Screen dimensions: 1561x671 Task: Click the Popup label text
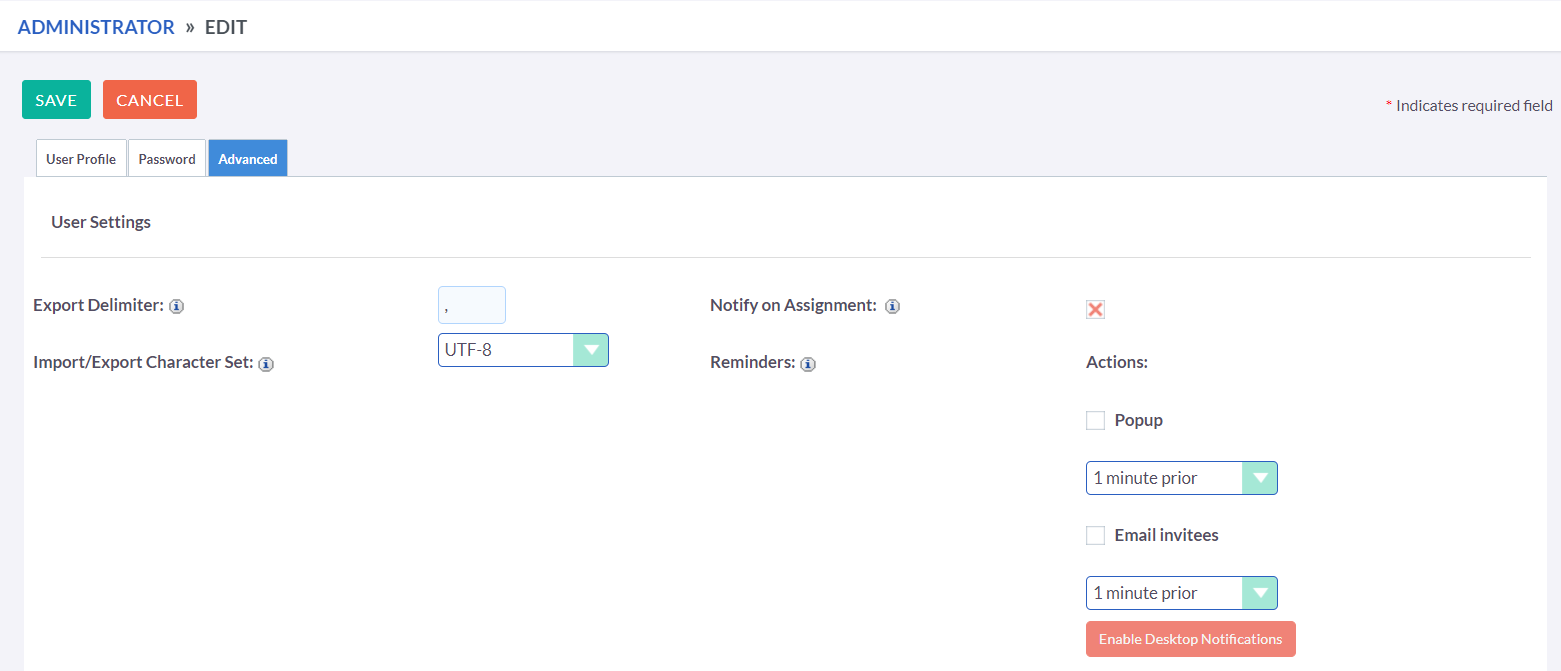[x=1139, y=420]
